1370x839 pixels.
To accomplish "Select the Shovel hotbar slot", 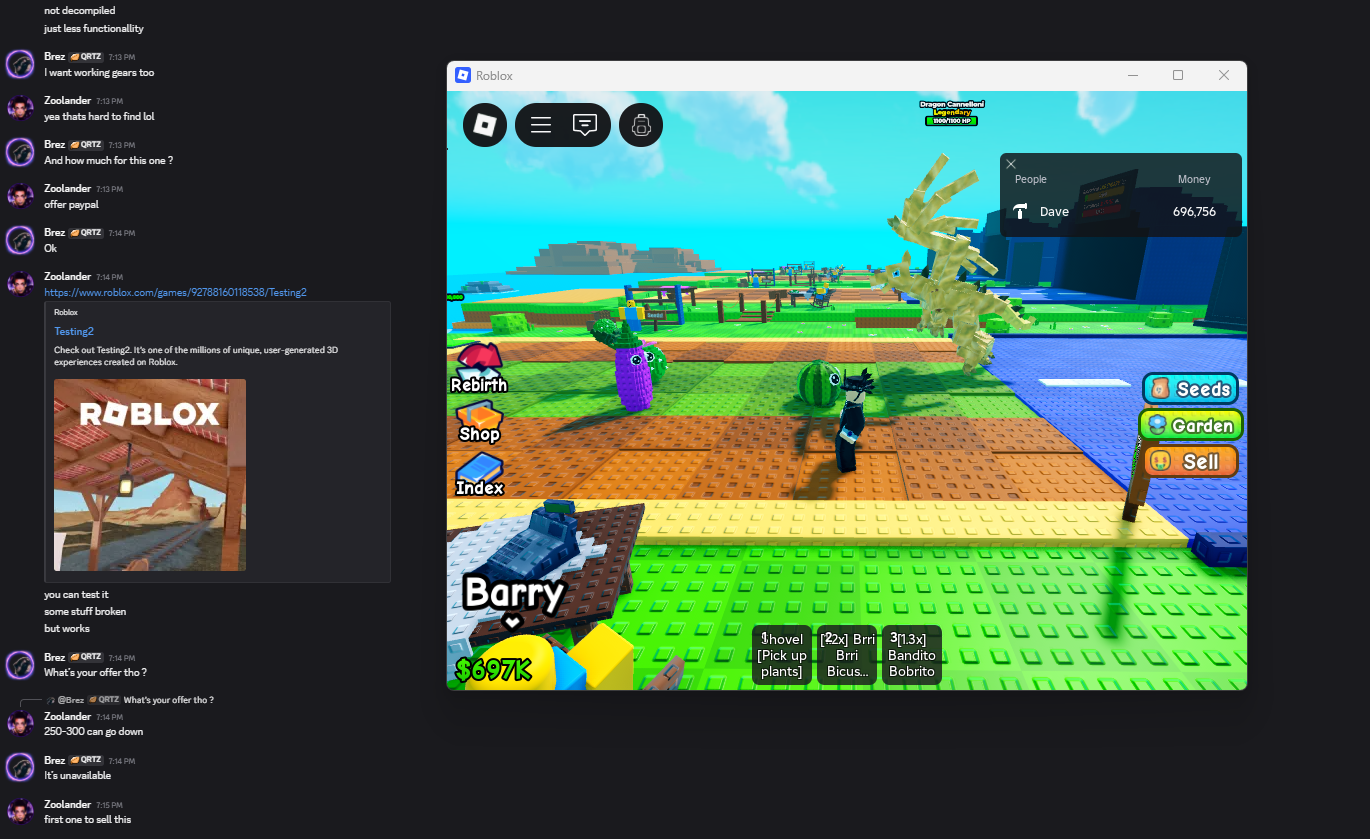I will (x=782, y=655).
